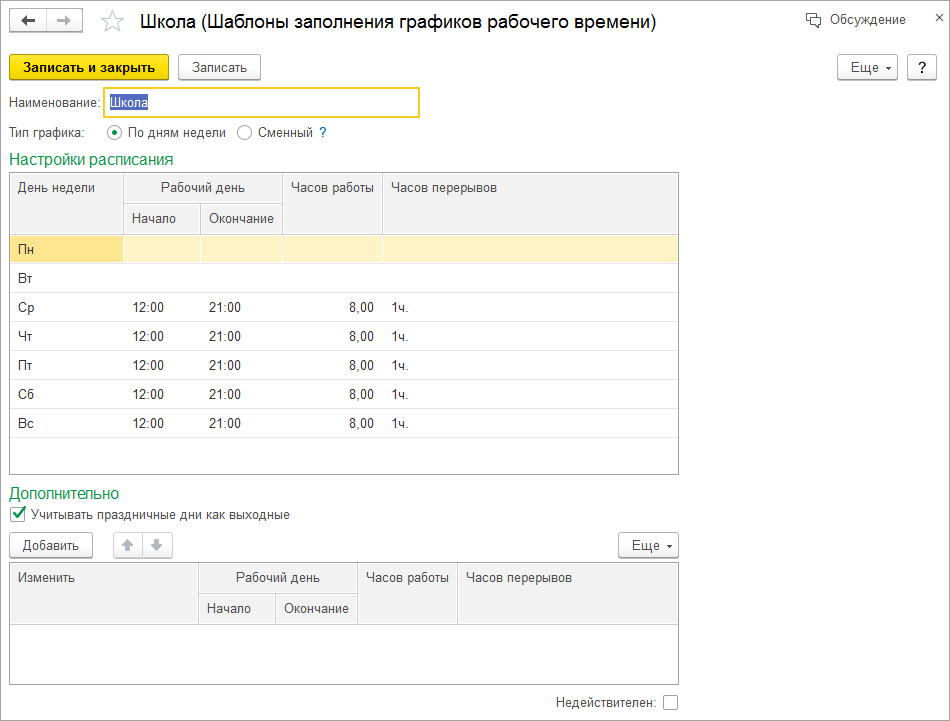Open the top Еще dropdown menu
950x721 pixels.
tap(868, 67)
